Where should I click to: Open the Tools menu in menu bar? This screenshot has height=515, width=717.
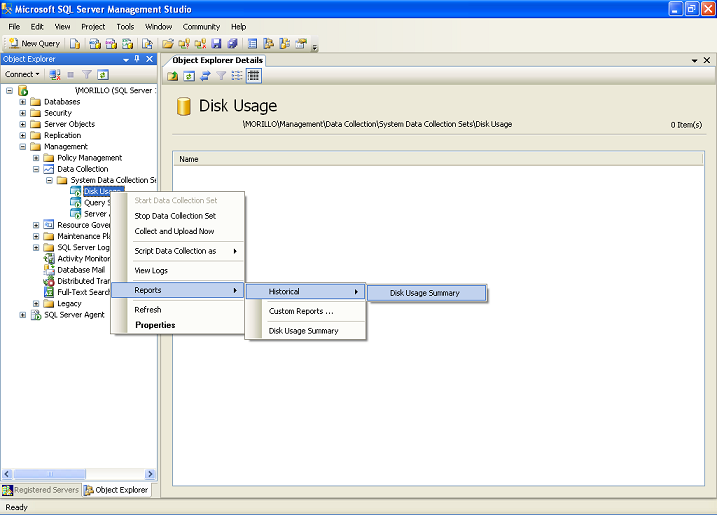pyautogui.click(x=125, y=26)
